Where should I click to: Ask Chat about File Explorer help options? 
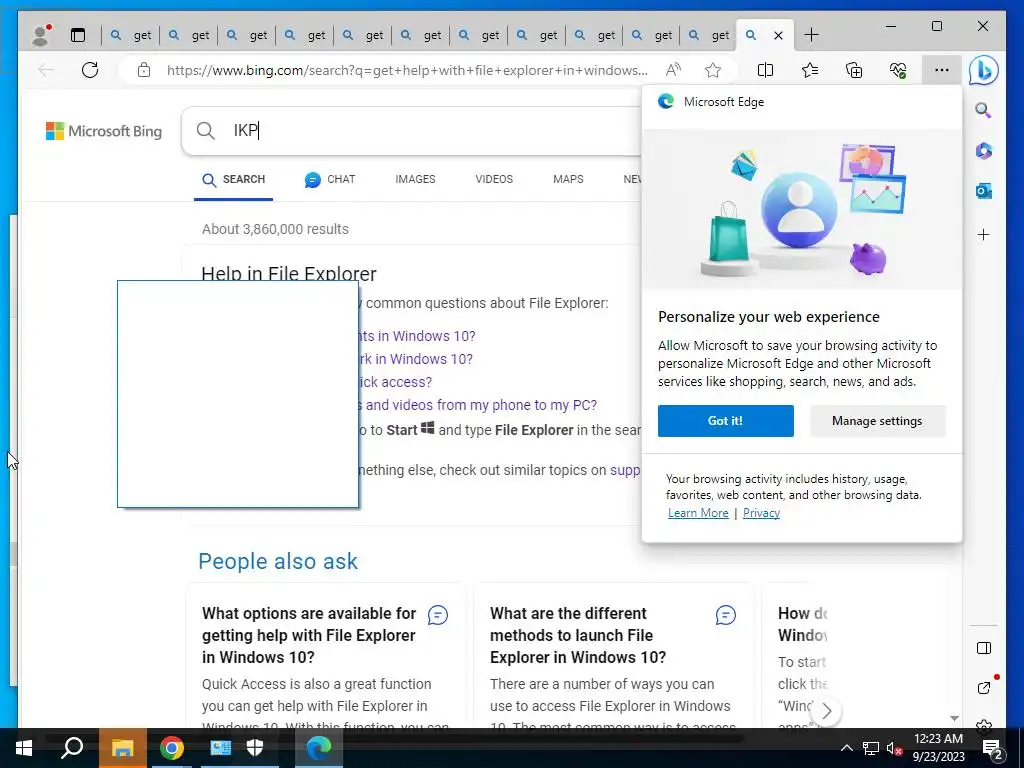pos(438,615)
